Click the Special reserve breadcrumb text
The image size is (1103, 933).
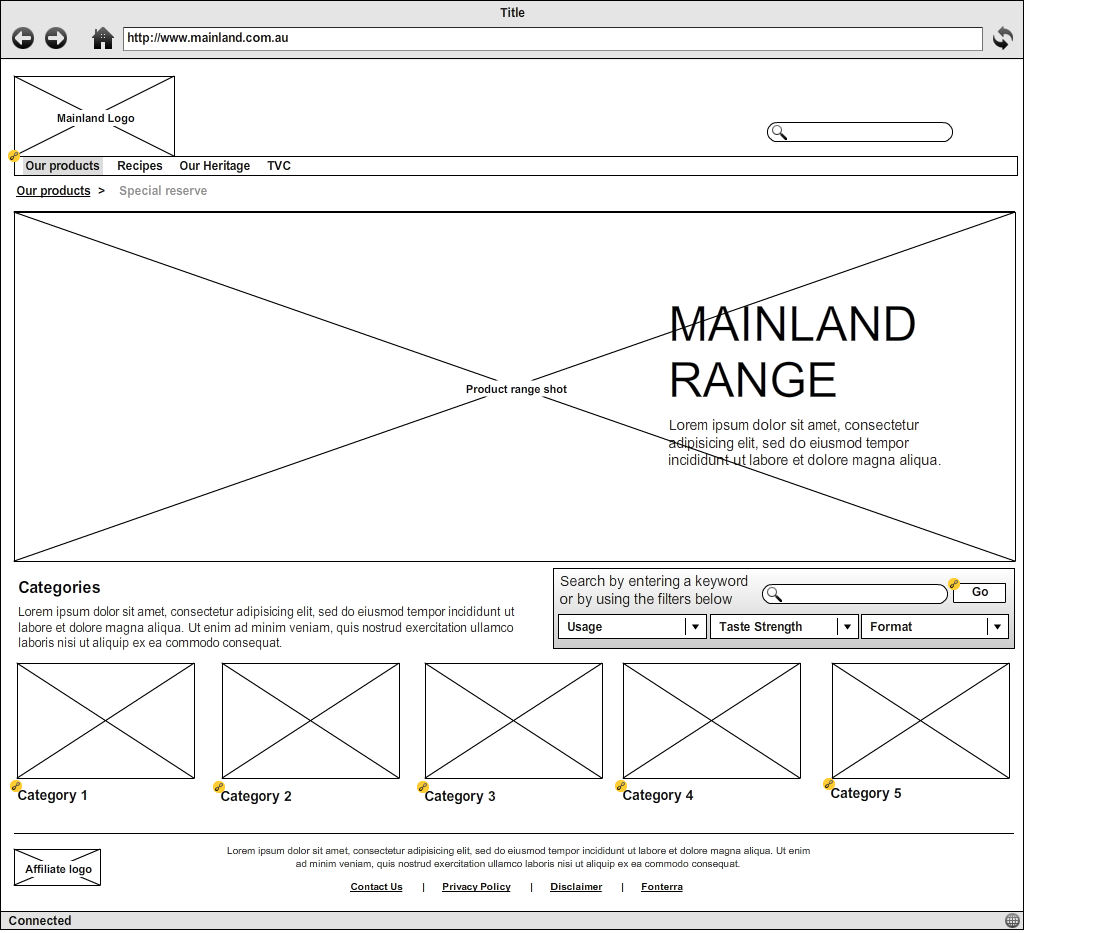tap(163, 191)
